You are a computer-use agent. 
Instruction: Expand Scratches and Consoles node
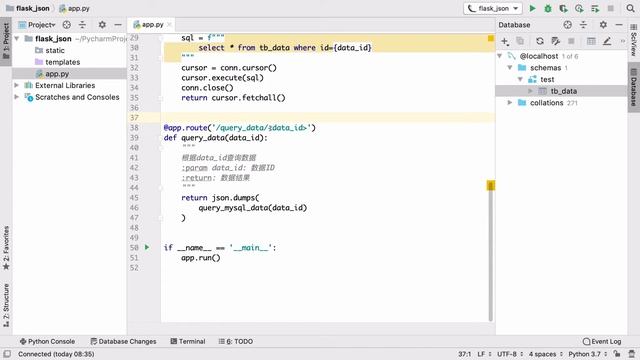click(x=17, y=97)
